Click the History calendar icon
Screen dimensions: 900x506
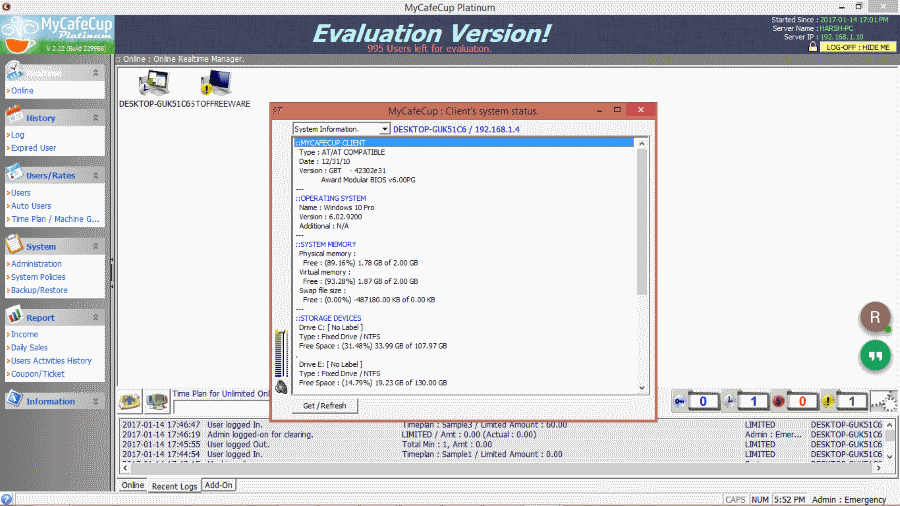pos(14,115)
